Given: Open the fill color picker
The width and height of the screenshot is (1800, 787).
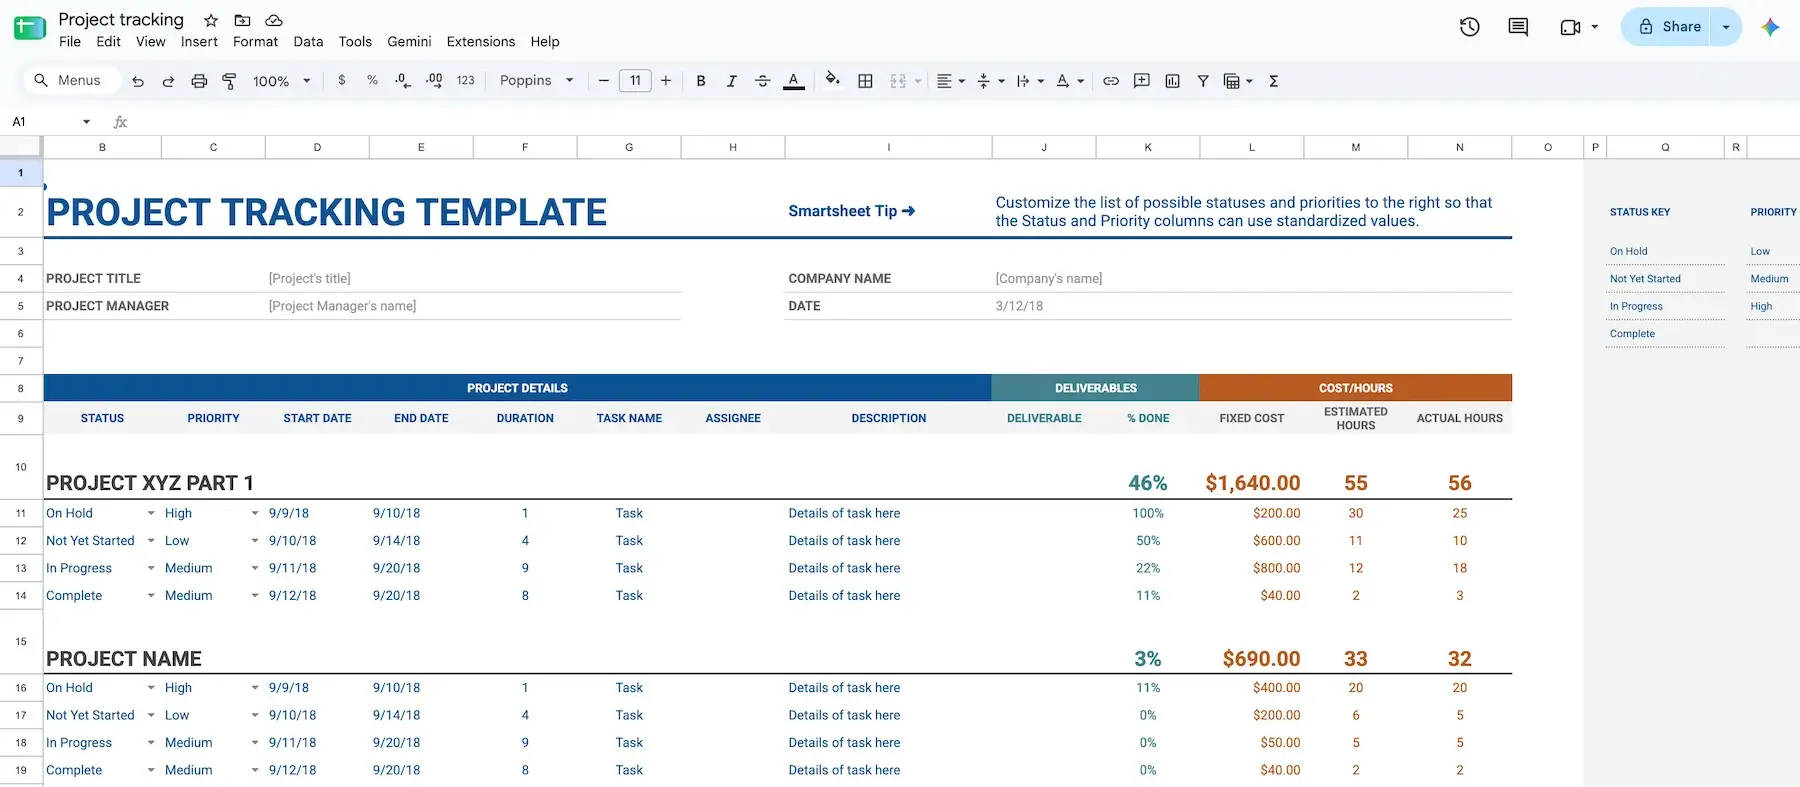Looking at the screenshot, I should pos(832,80).
